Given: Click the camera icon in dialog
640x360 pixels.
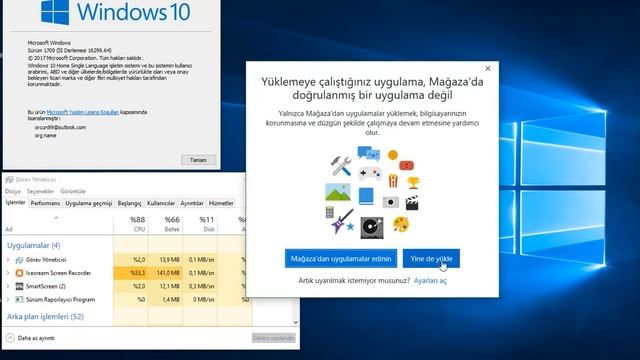Looking at the screenshot, I should coord(391,202).
